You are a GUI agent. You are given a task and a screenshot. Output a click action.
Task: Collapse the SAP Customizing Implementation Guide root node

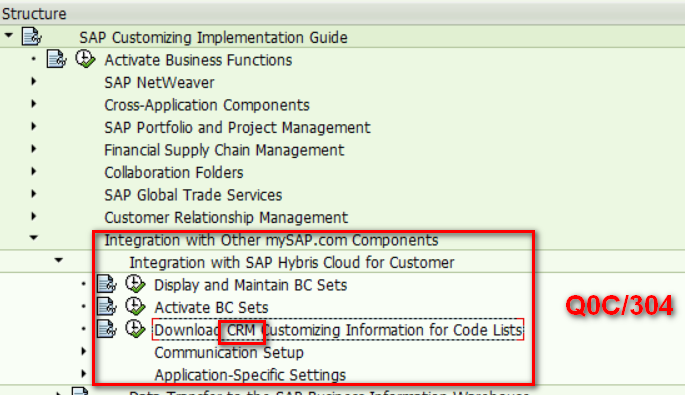9,35
